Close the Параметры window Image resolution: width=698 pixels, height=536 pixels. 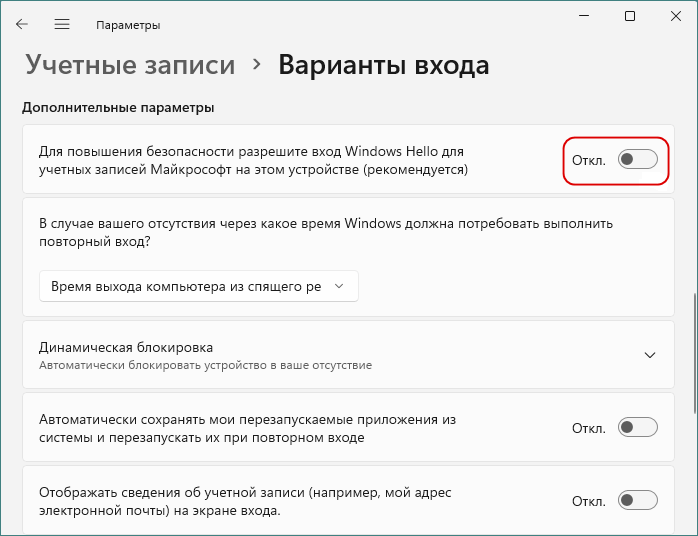(675, 16)
